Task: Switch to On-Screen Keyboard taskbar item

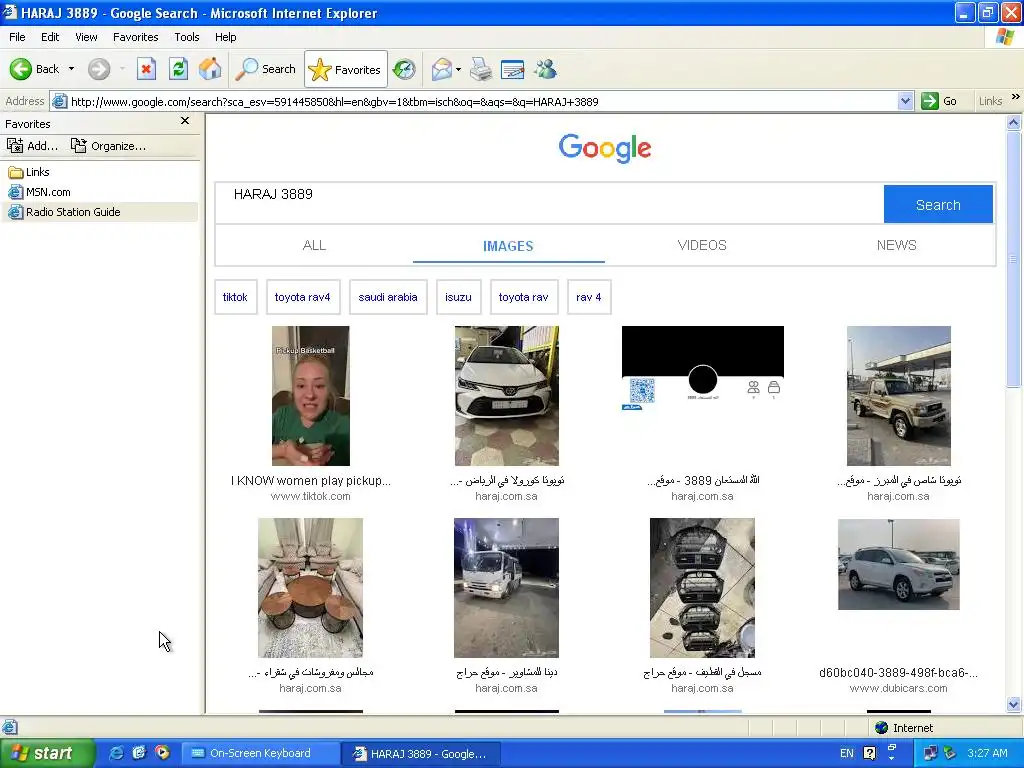Action: [260, 753]
